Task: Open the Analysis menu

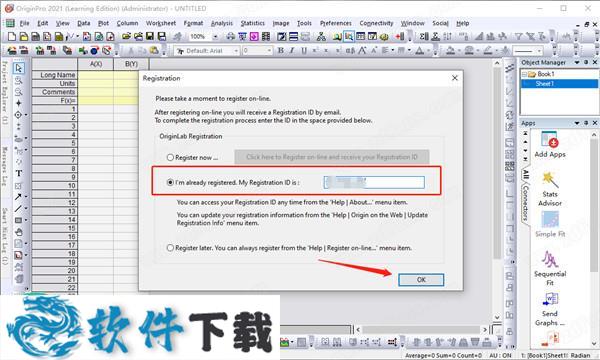Action: click(222, 23)
